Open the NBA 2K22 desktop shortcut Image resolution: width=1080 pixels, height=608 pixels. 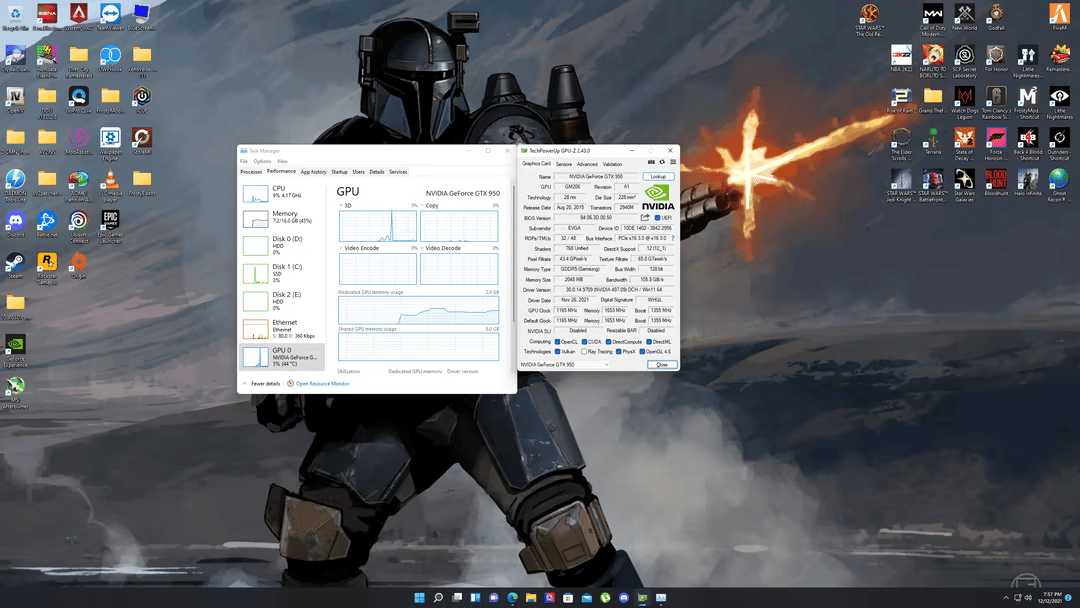coord(901,59)
